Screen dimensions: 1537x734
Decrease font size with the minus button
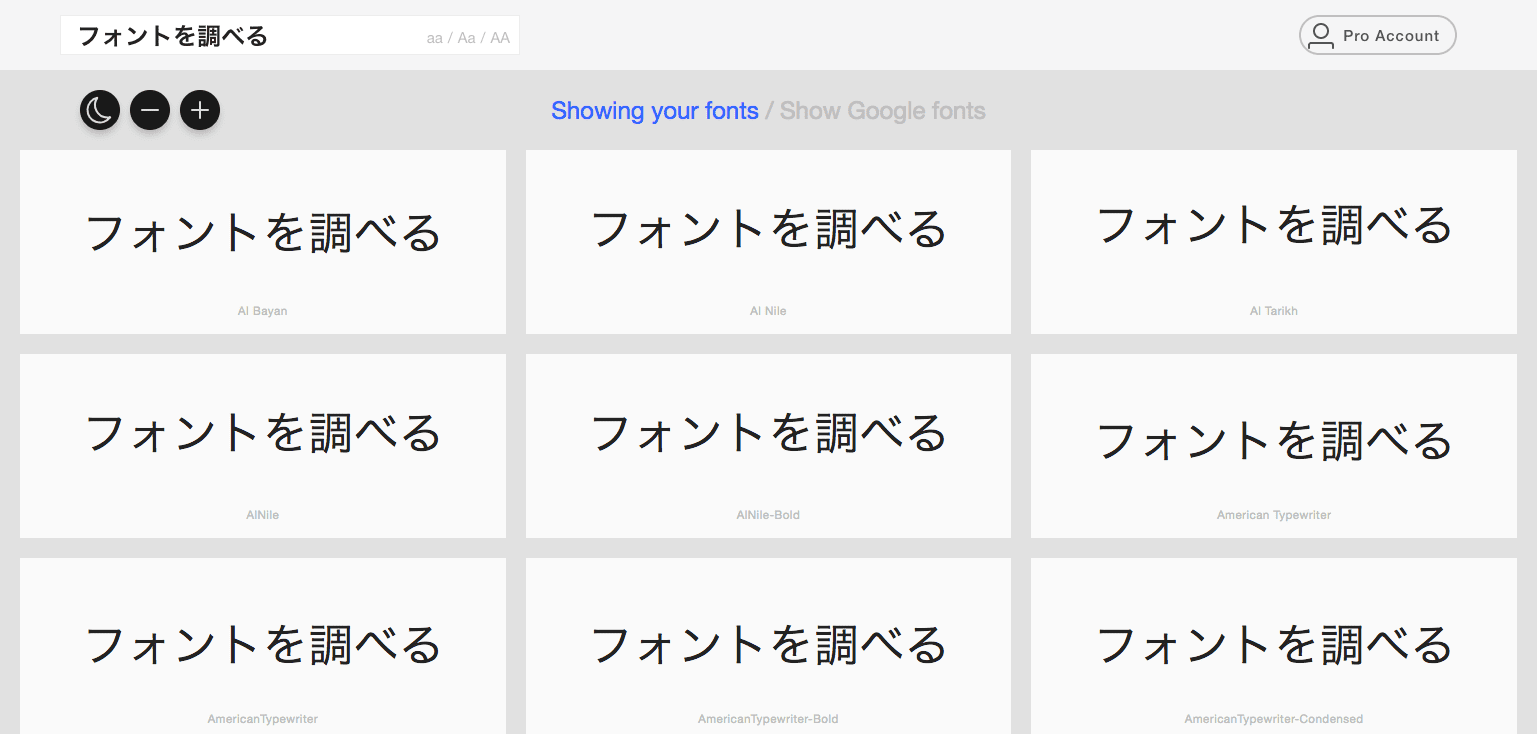[x=150, y=110]
